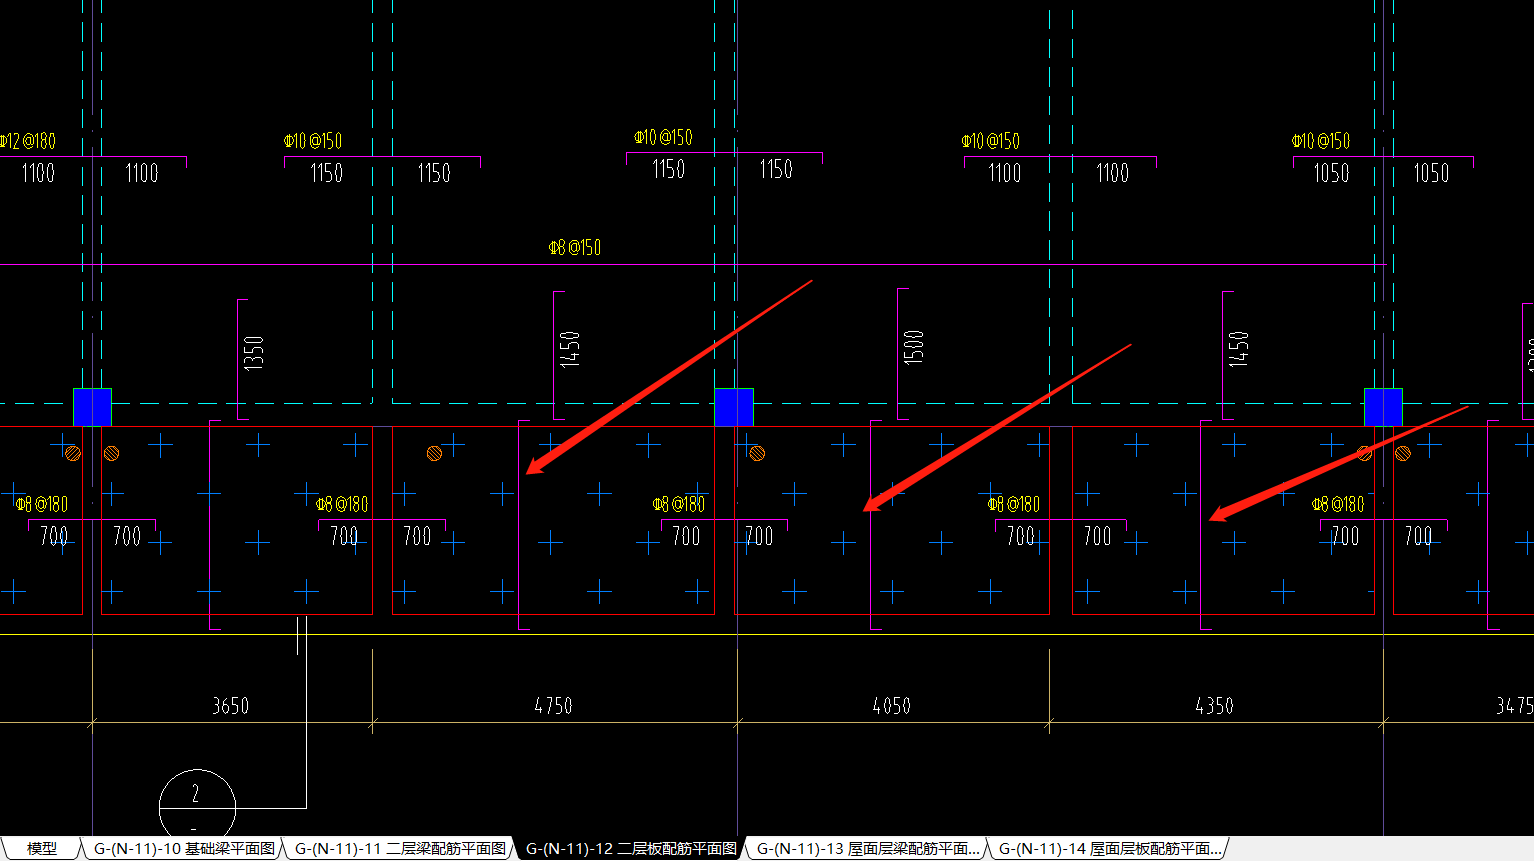Select the G-(N-11)-12 二层板配筋平面图 layout tab

631,849
